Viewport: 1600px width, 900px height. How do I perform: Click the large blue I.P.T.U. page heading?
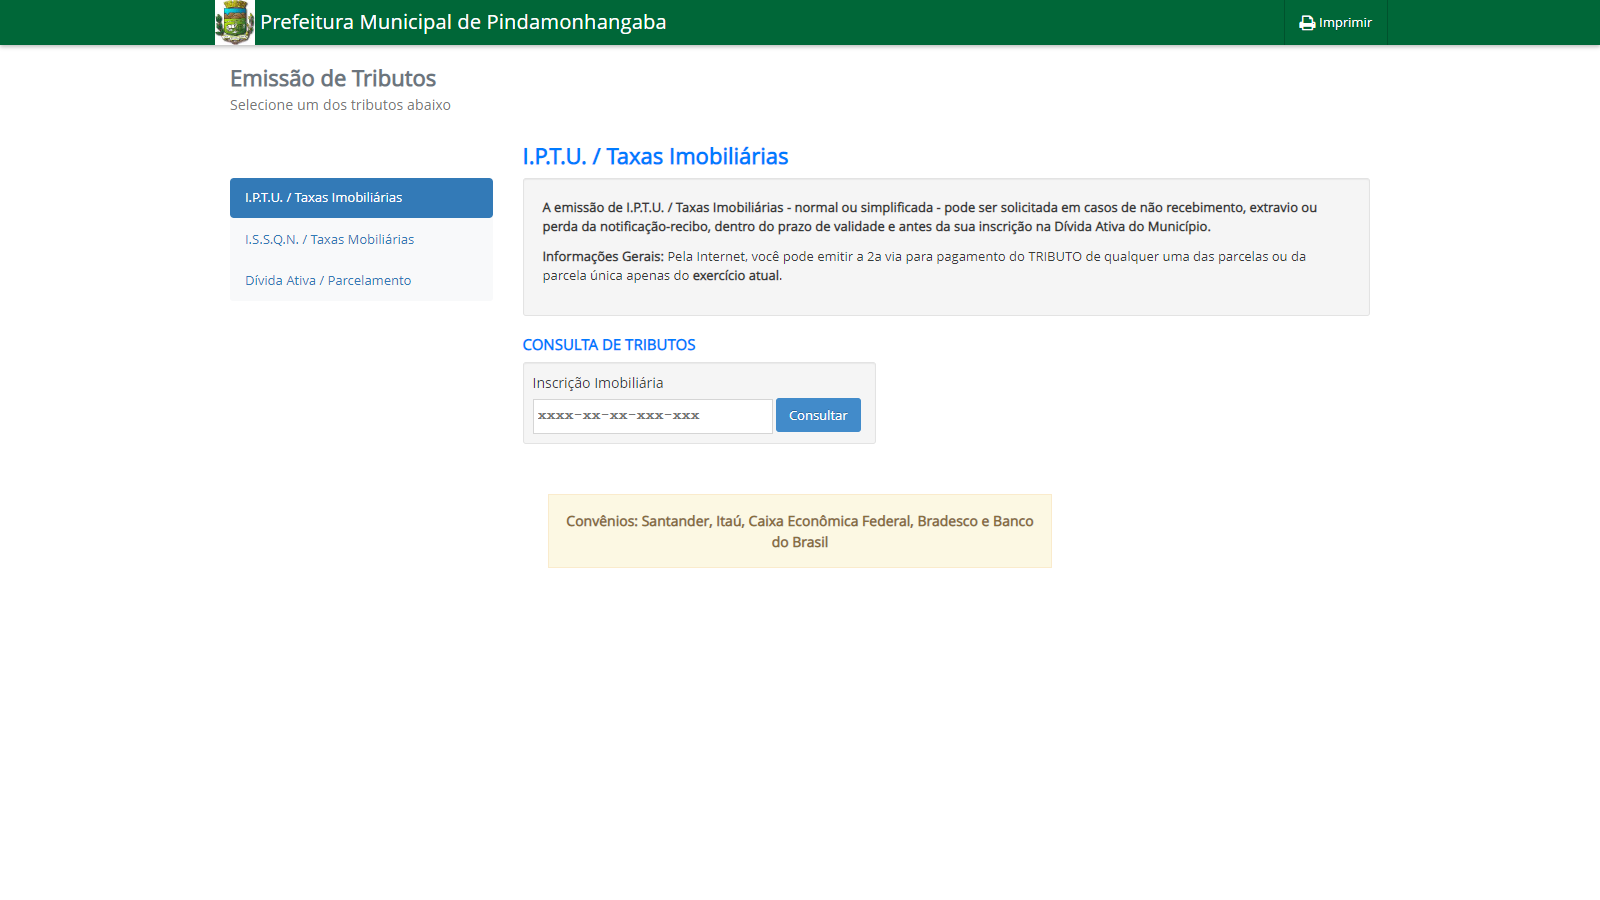(655, 157)
